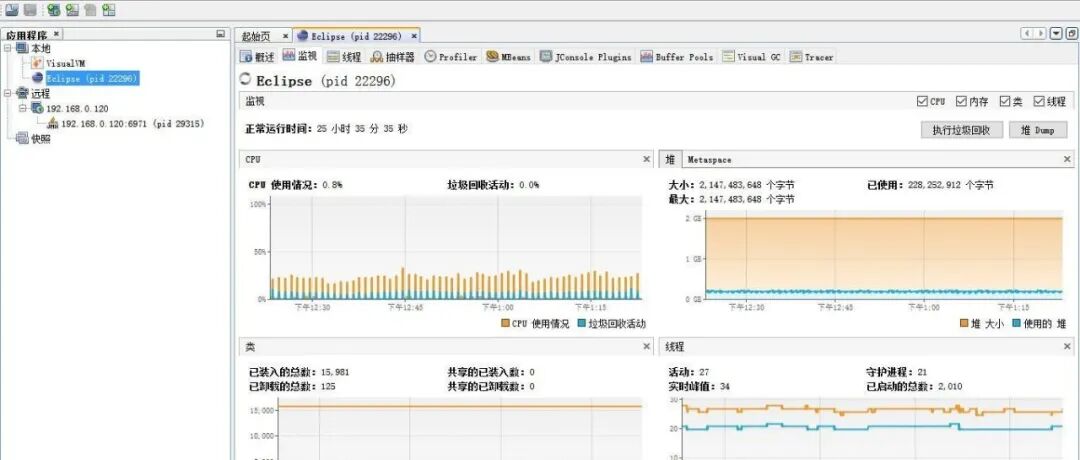The height and width of the screenshot is (460, 1080).
Task: Minimize the 应用程序 panel via its corner icon
Action: tap(220, 34)
